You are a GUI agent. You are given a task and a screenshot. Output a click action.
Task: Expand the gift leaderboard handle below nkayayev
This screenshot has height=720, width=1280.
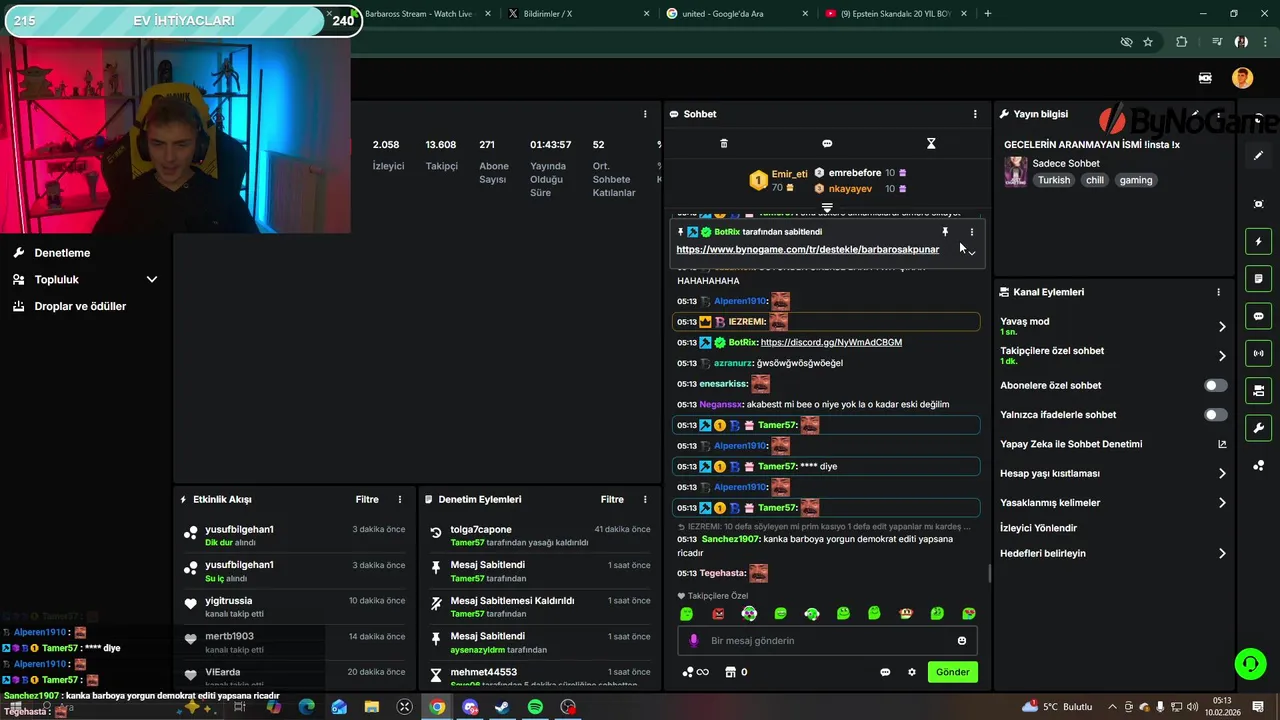pyautogui.click(x=827, y=207)
